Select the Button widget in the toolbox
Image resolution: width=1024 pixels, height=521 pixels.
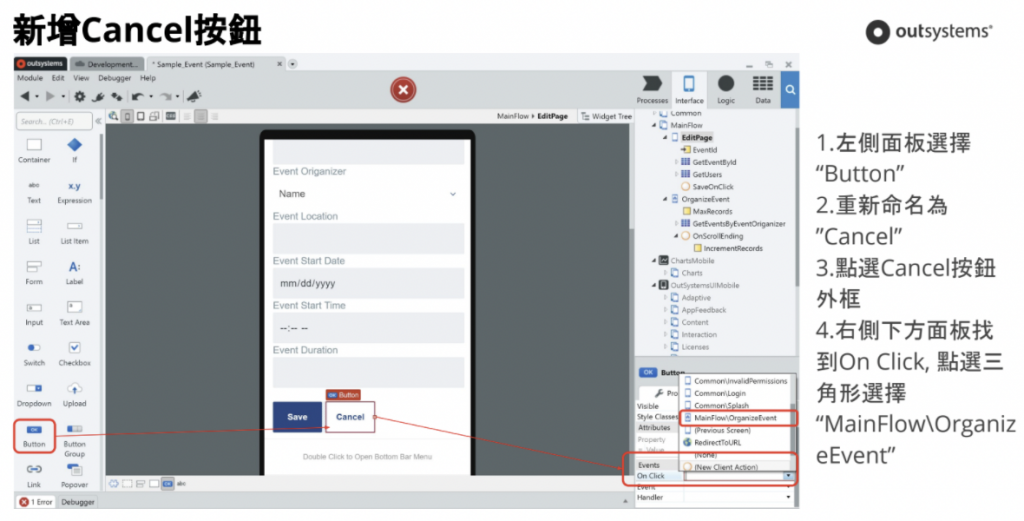coord(34,436)
